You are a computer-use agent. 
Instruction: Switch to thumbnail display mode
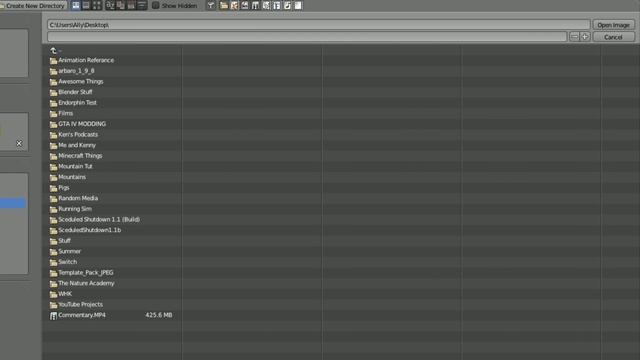97,5
